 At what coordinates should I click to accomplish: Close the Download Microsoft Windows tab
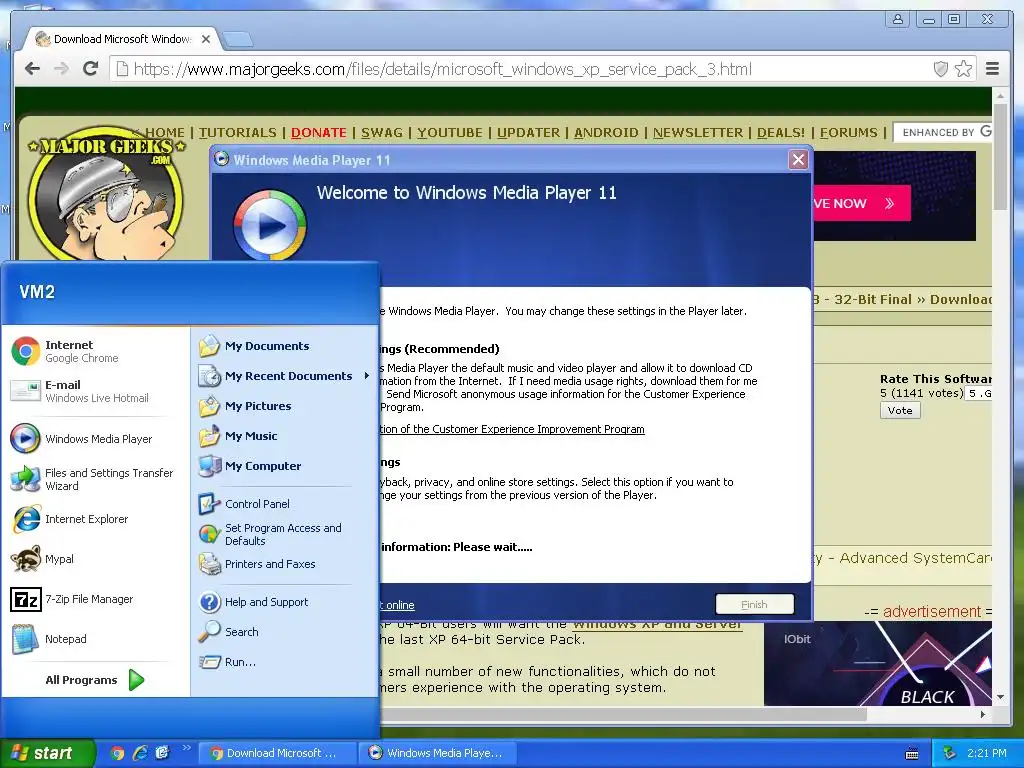pos(206,39)
